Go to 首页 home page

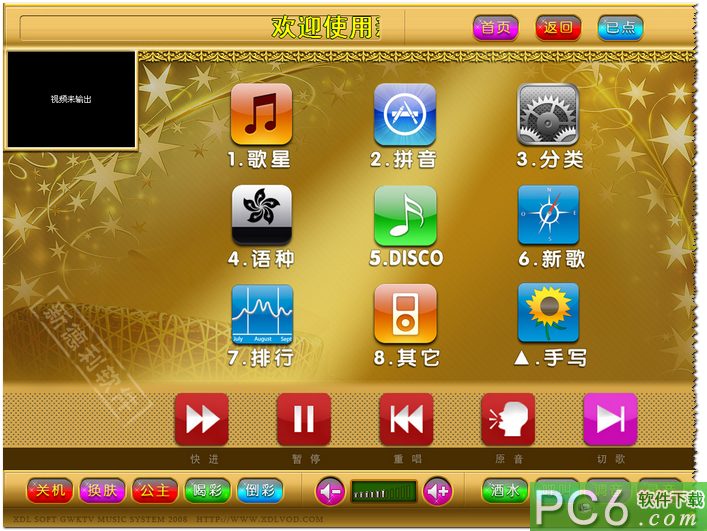point(496,28)
